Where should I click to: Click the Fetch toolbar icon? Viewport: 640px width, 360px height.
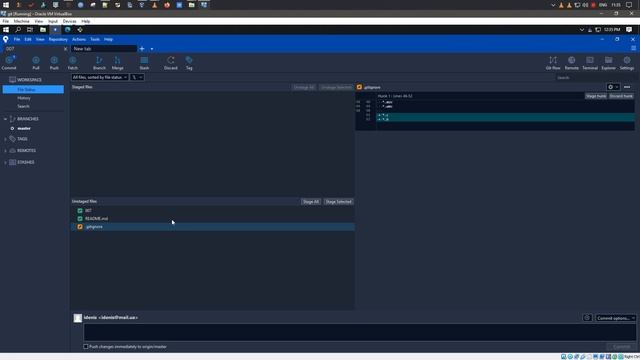coord(73,63)
